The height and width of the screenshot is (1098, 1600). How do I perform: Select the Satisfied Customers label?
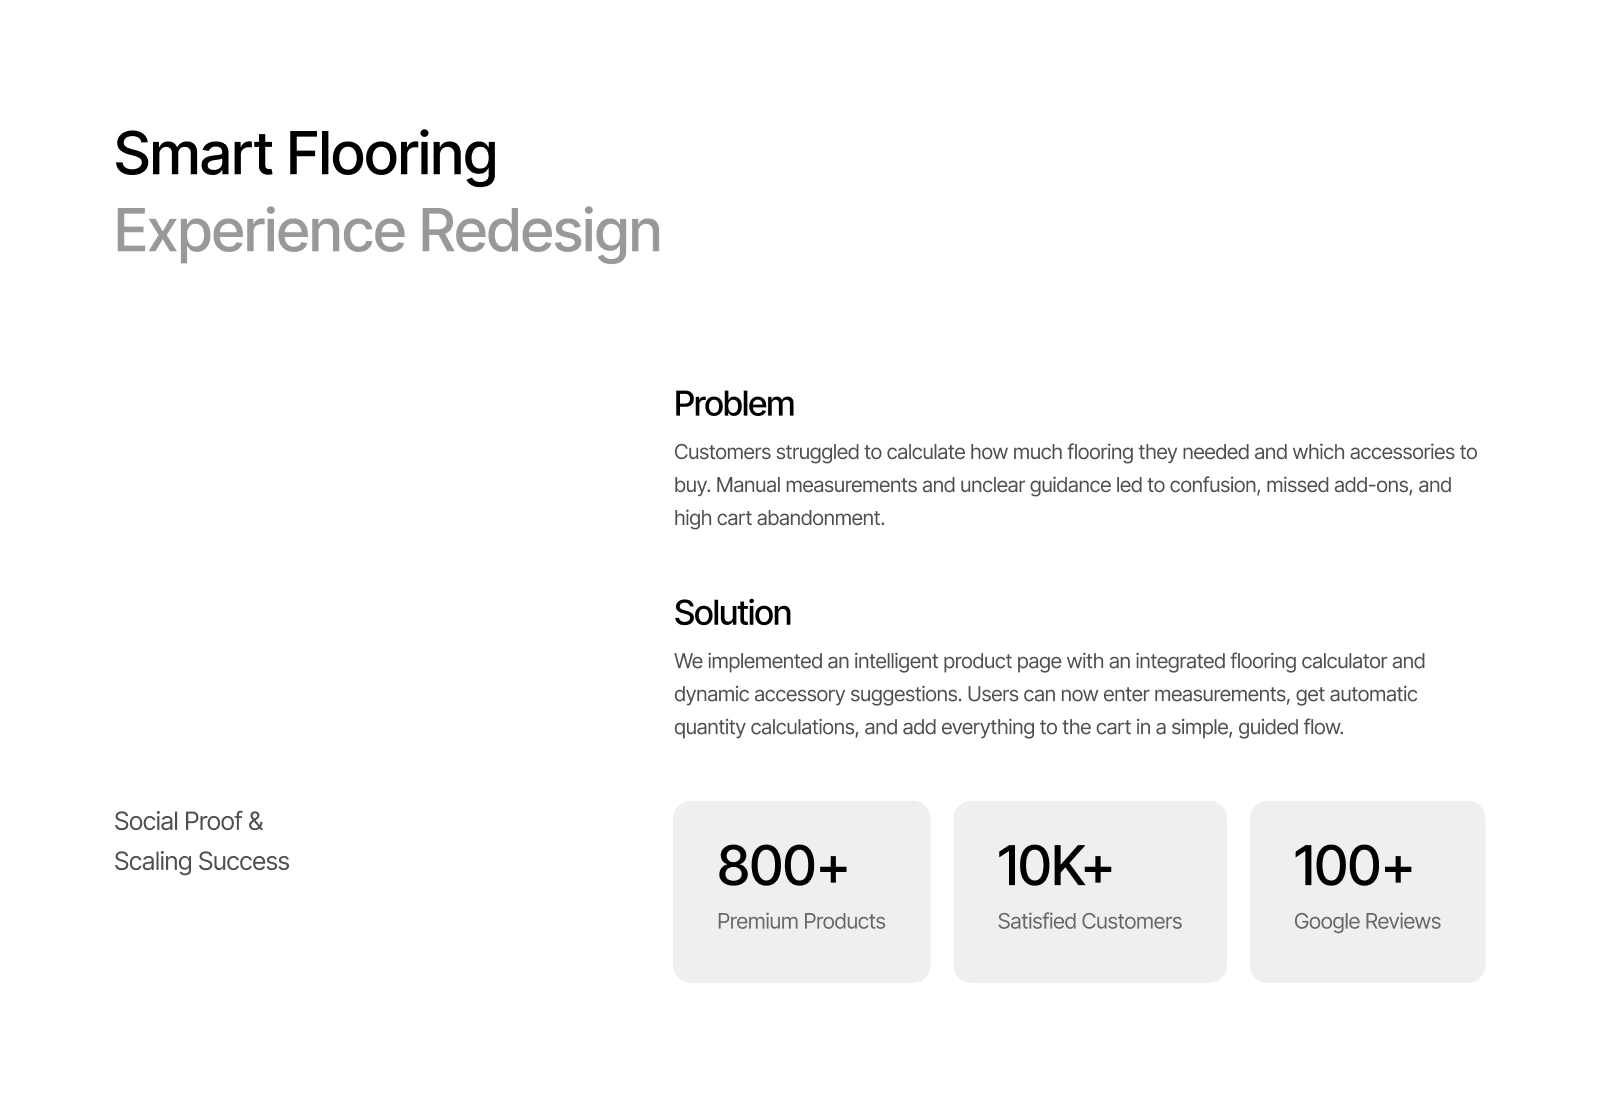click(x=1089, y=921)
